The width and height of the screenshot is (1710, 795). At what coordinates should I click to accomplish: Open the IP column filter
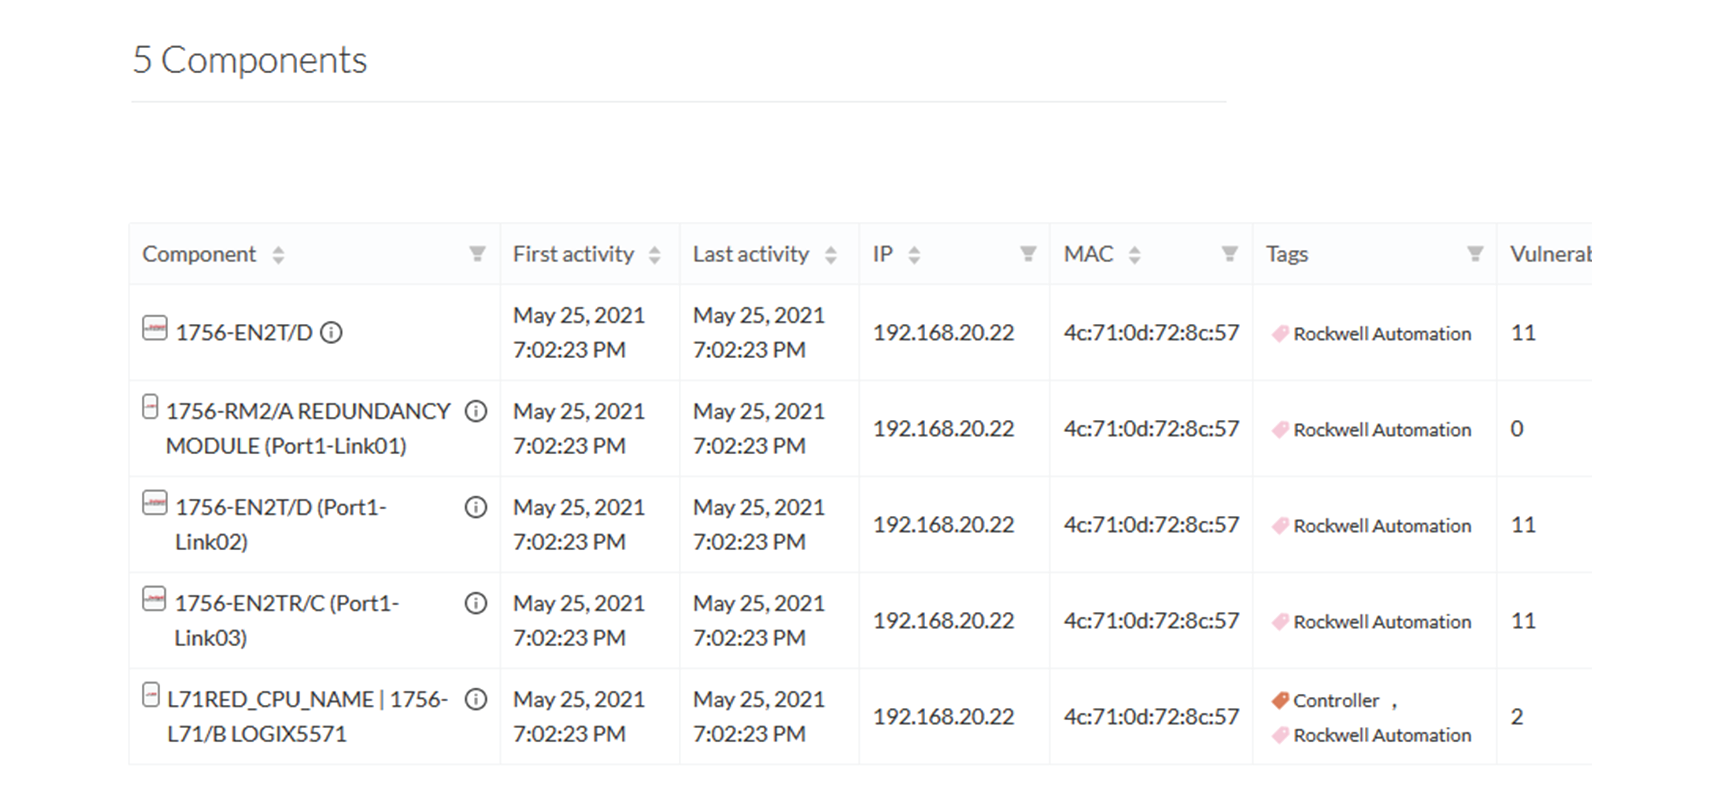click(x=1028, y=254)
